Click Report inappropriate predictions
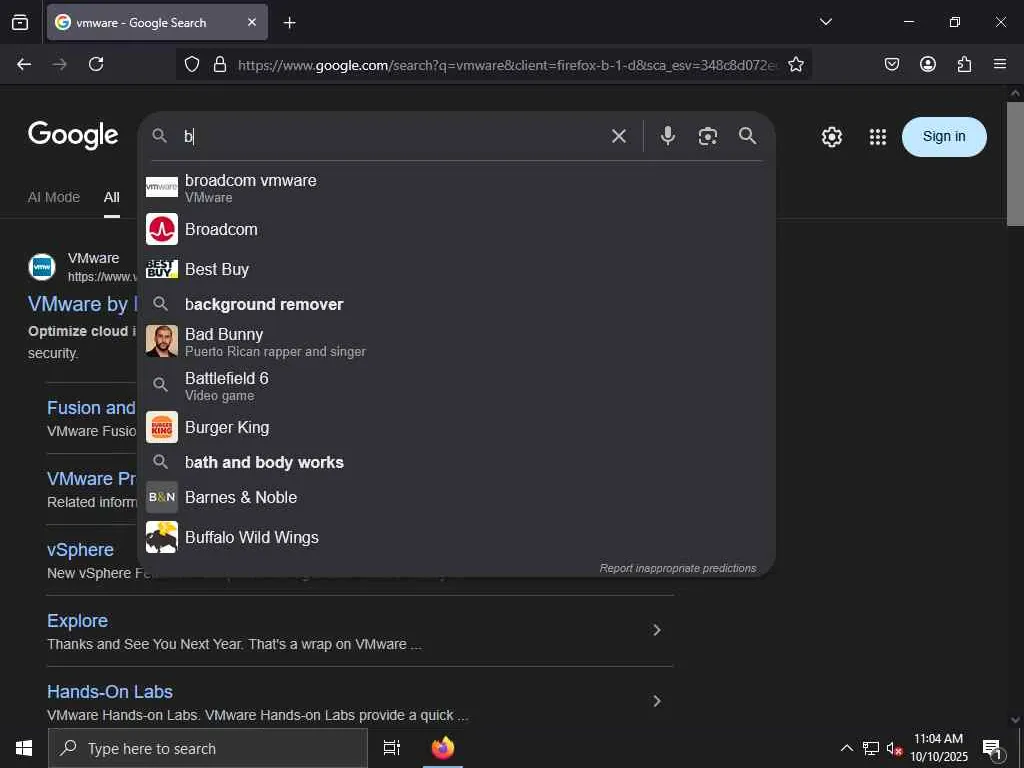Screen dimensions: 1024x768 click(x=678, y=568)
